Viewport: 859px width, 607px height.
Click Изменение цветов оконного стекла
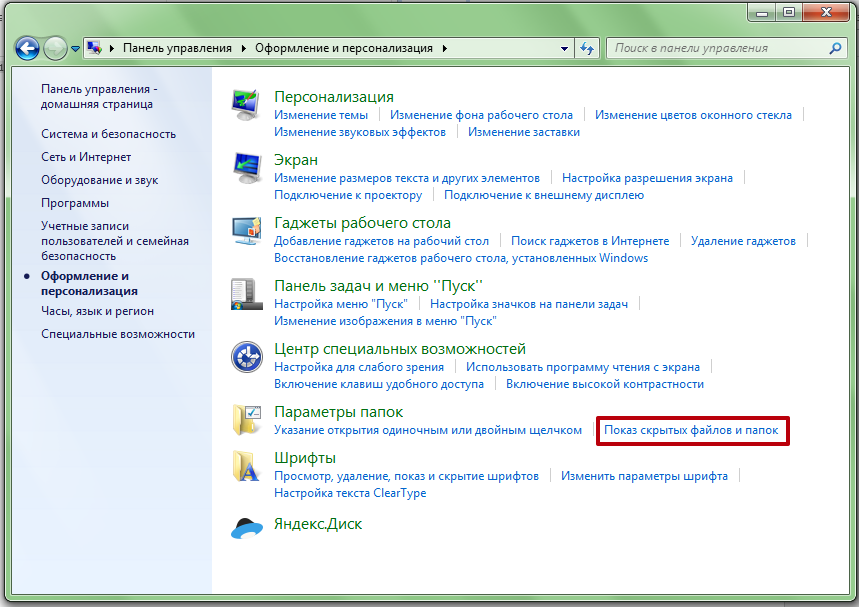coord(694,115)
